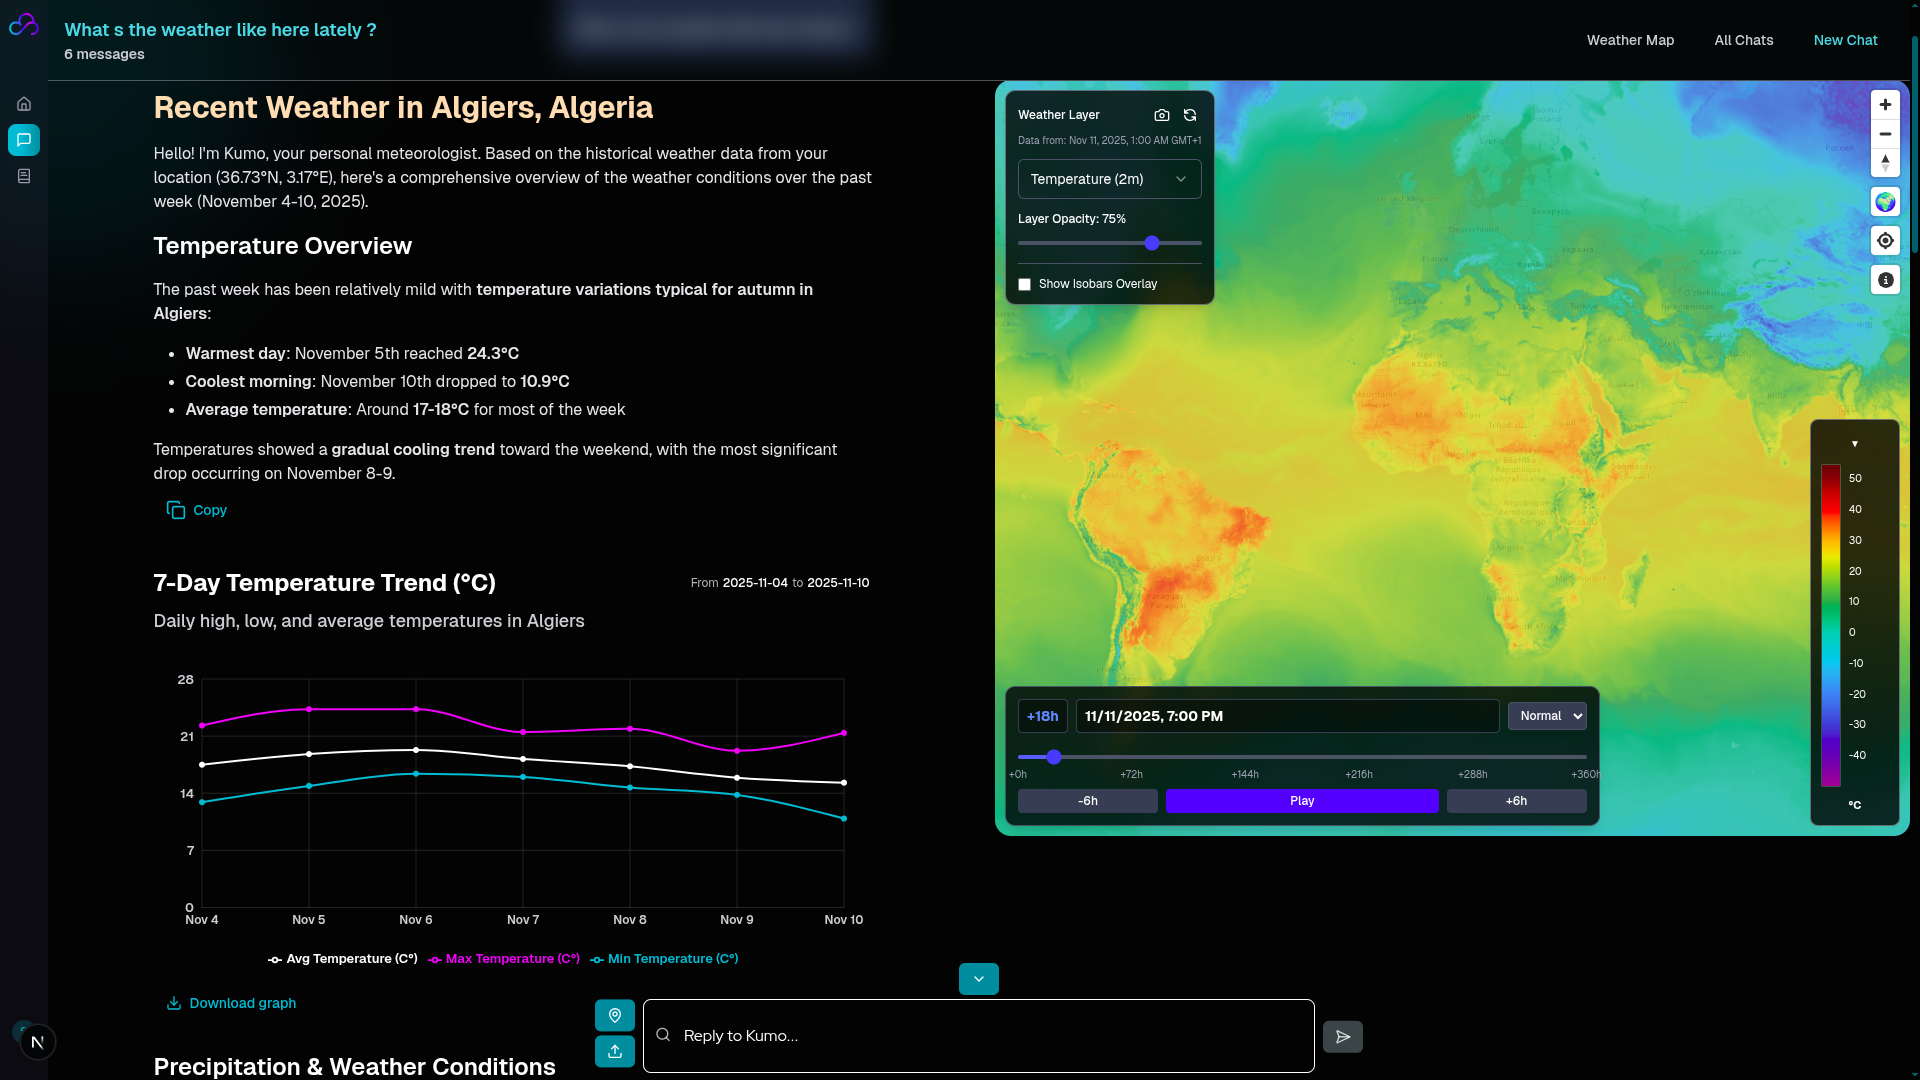Click the location pin button beside reply box

[x=615, y=1015]
